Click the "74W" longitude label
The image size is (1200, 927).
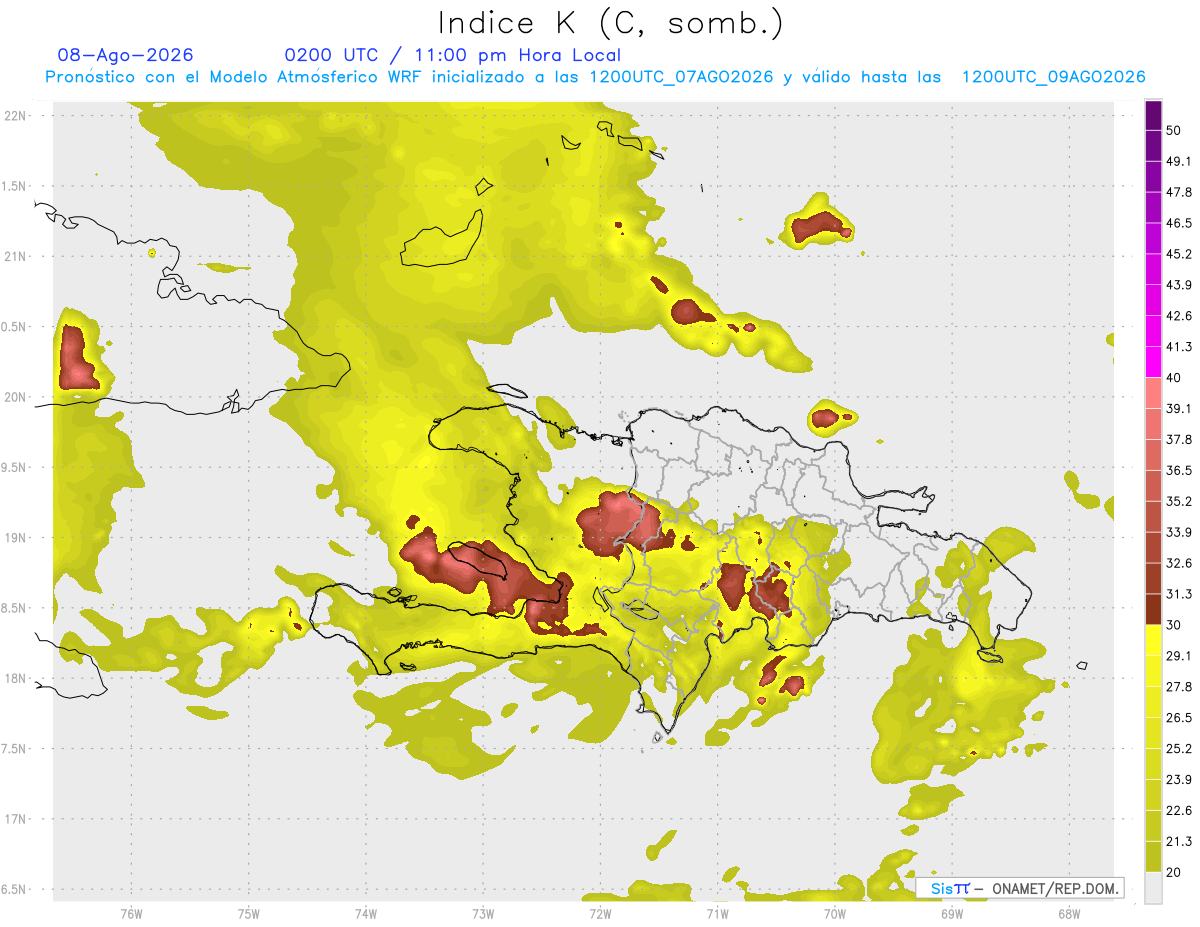coord(365,914)
